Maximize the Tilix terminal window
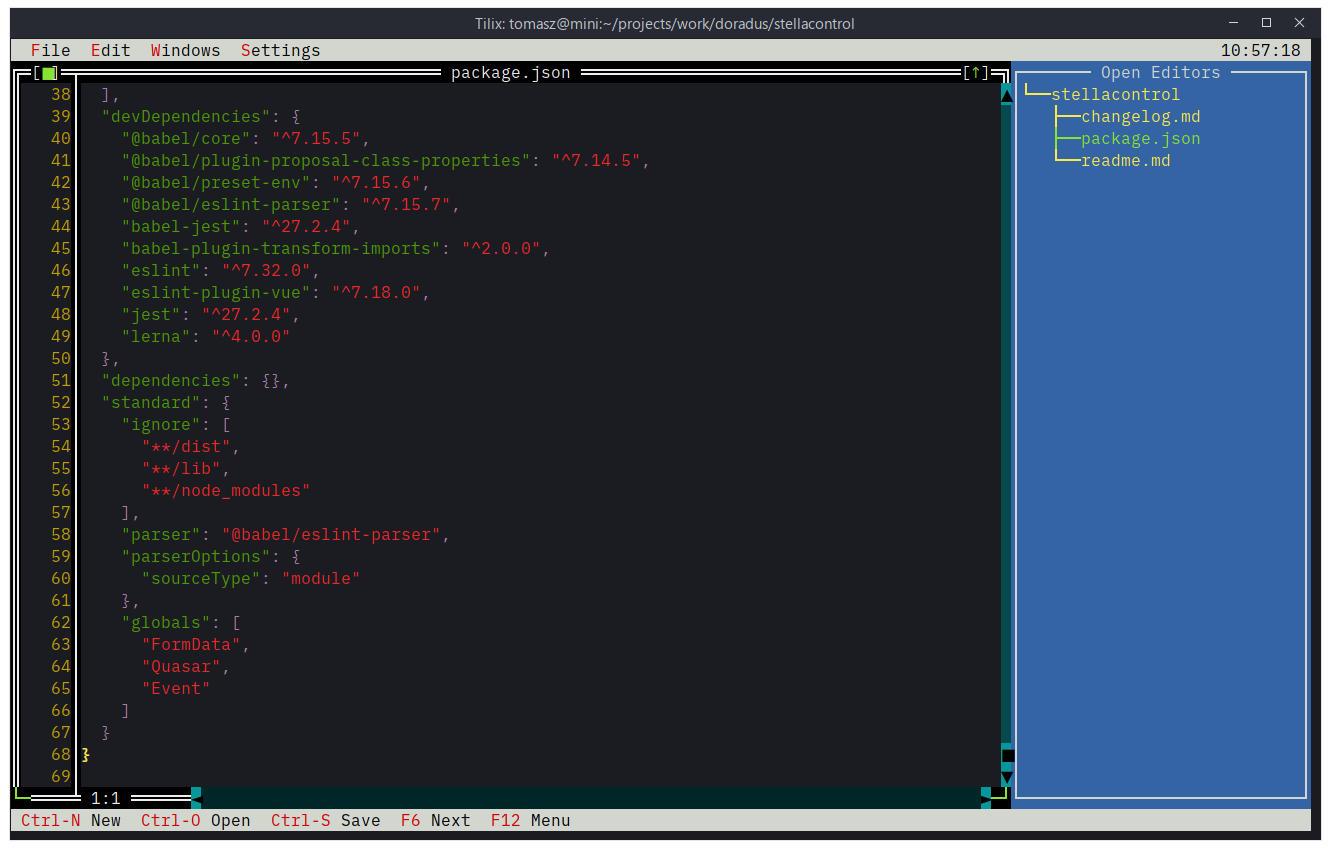Image resolution: width=1331 pixels, height=850 pixels. point(1266,23)
